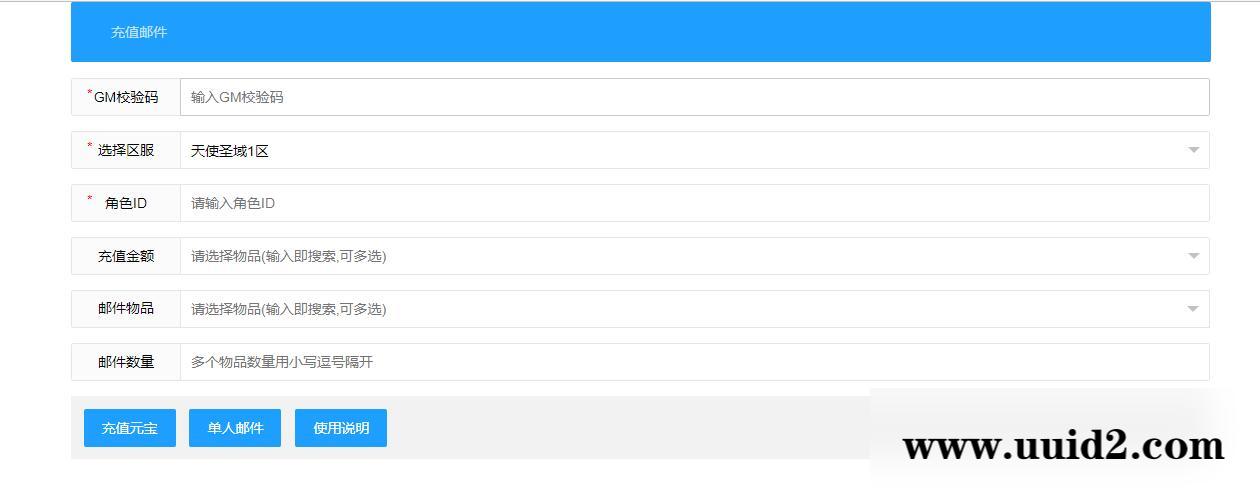
Task: Click the 充值金额 field label
Action: tap(126, 256)
